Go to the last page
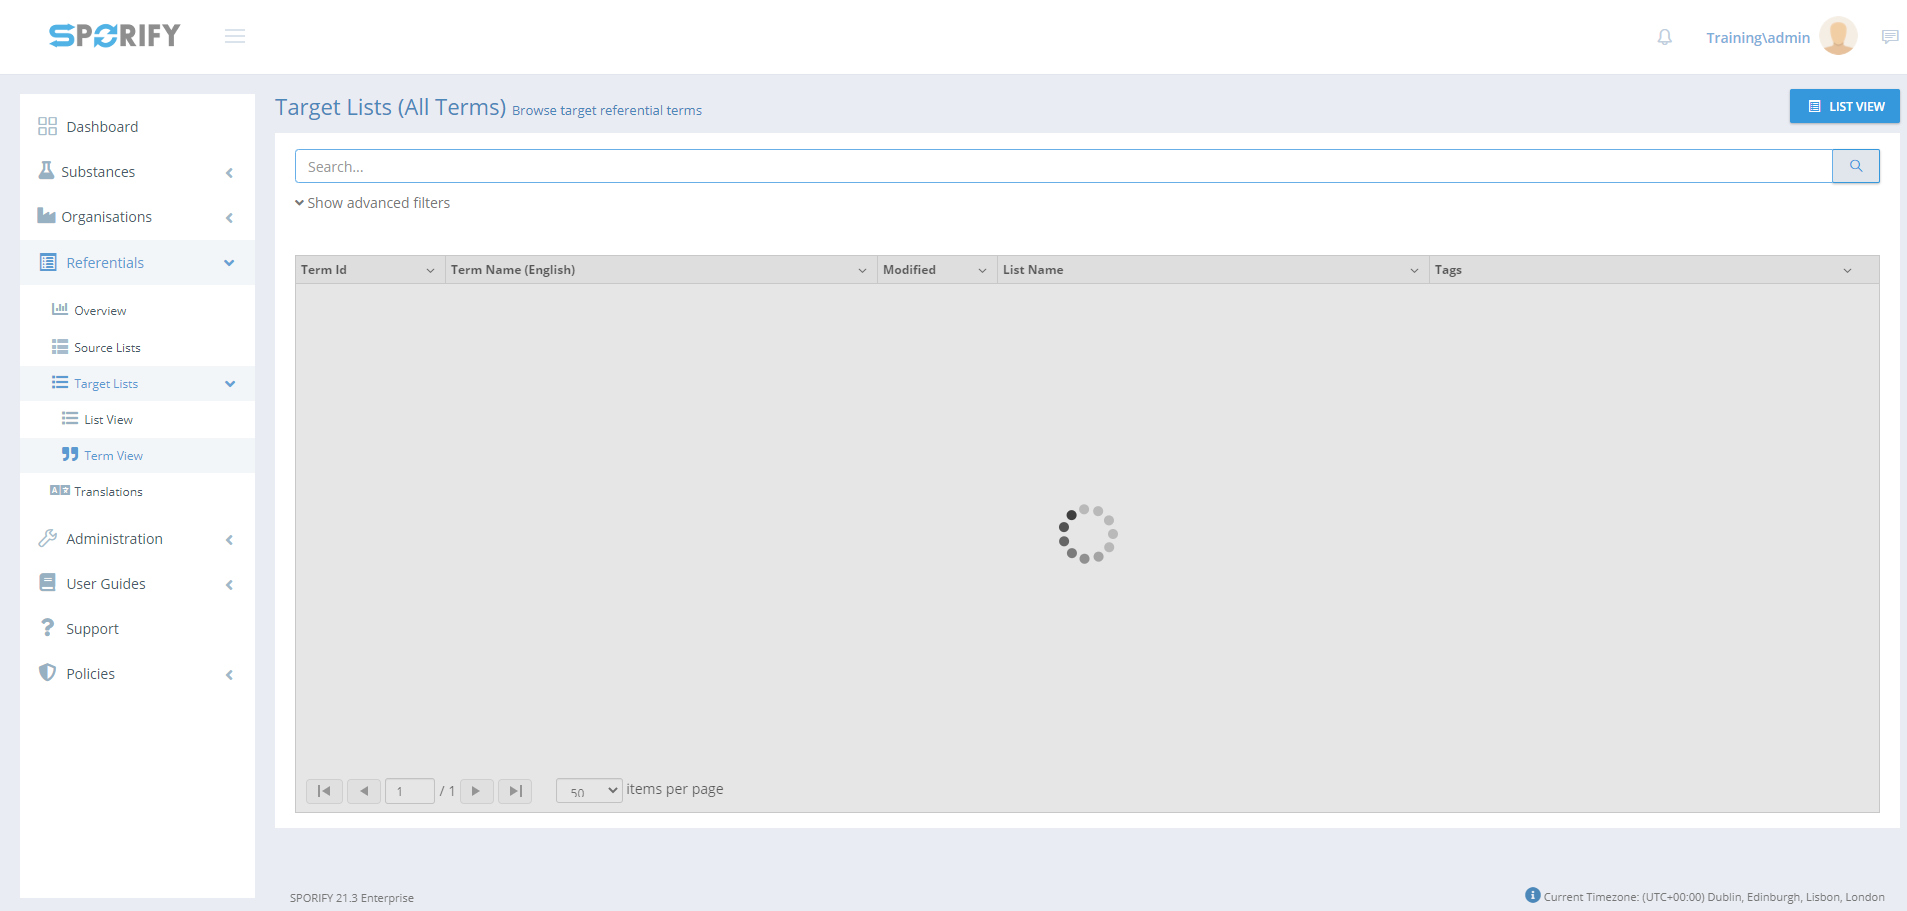 515,791
